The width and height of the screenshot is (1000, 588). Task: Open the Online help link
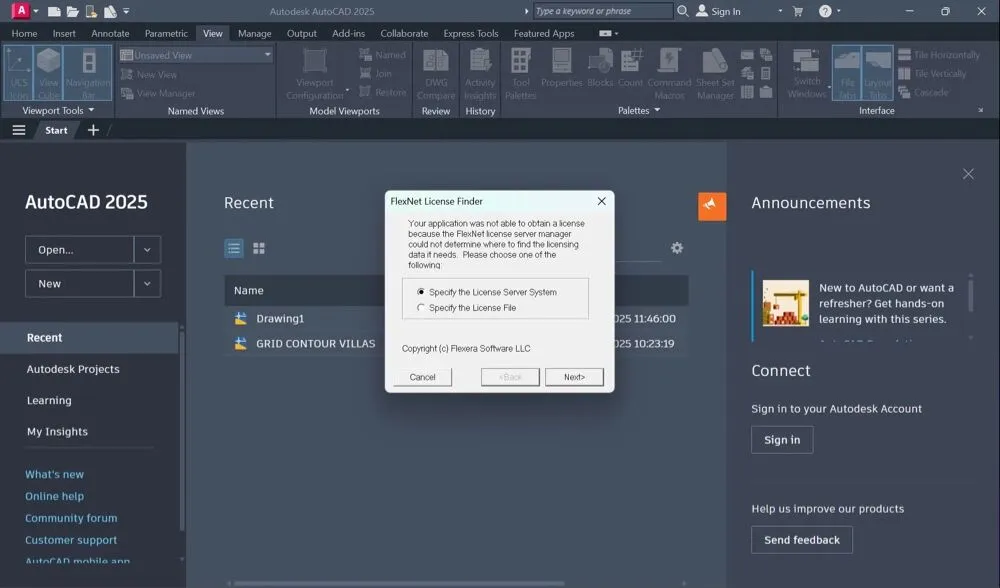pos(54,496)
